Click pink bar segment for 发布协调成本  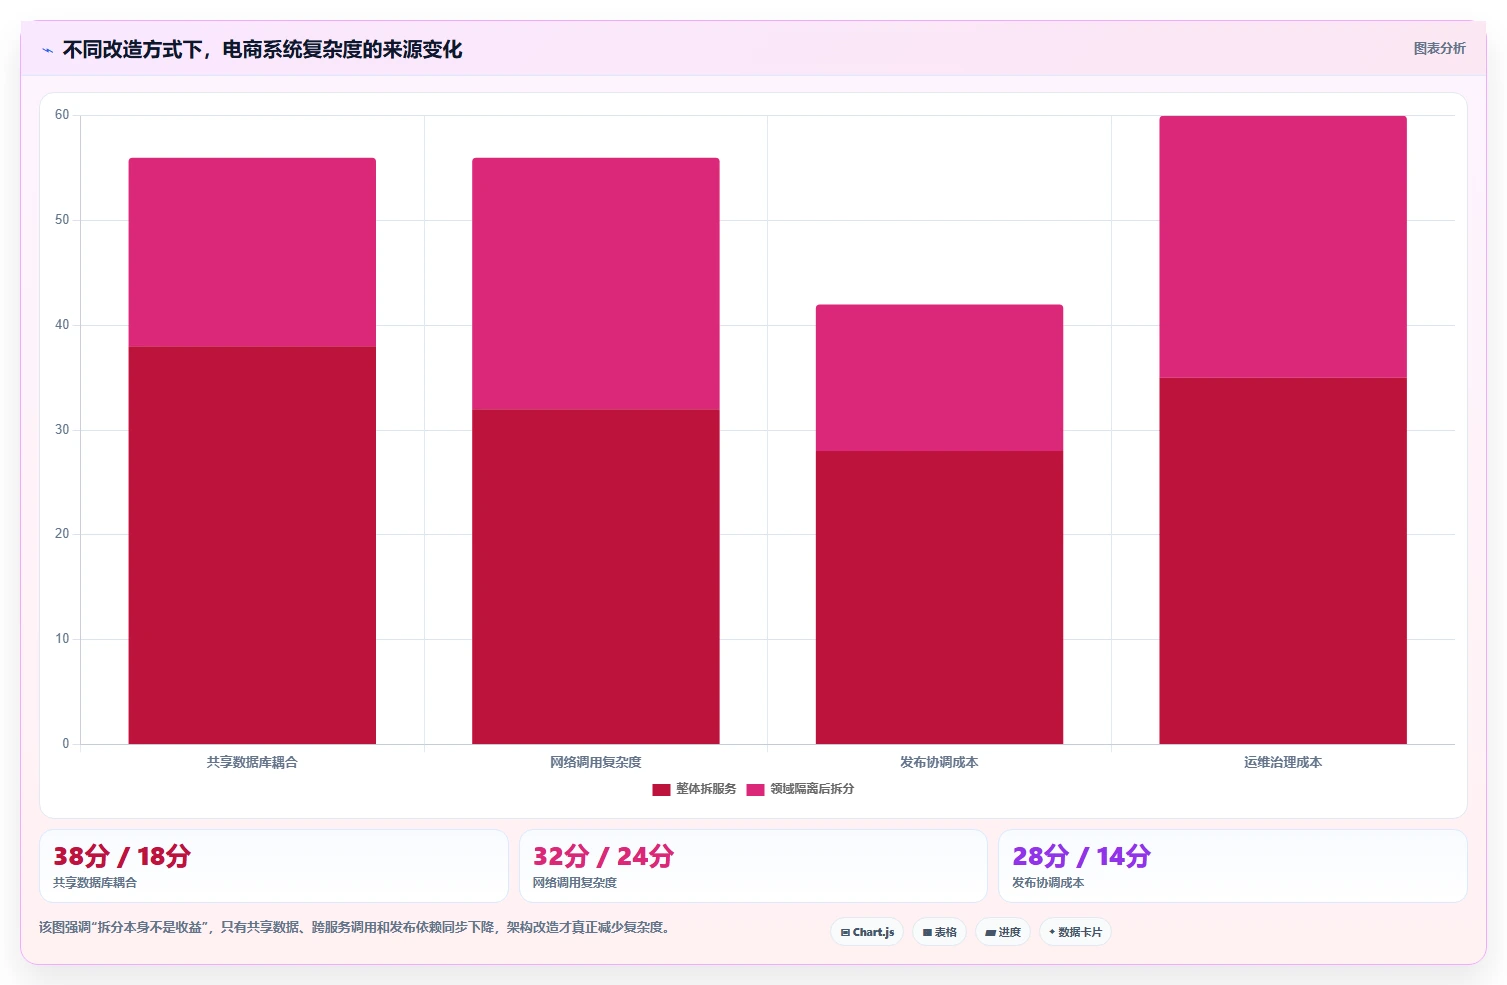(x=939, y=378)
